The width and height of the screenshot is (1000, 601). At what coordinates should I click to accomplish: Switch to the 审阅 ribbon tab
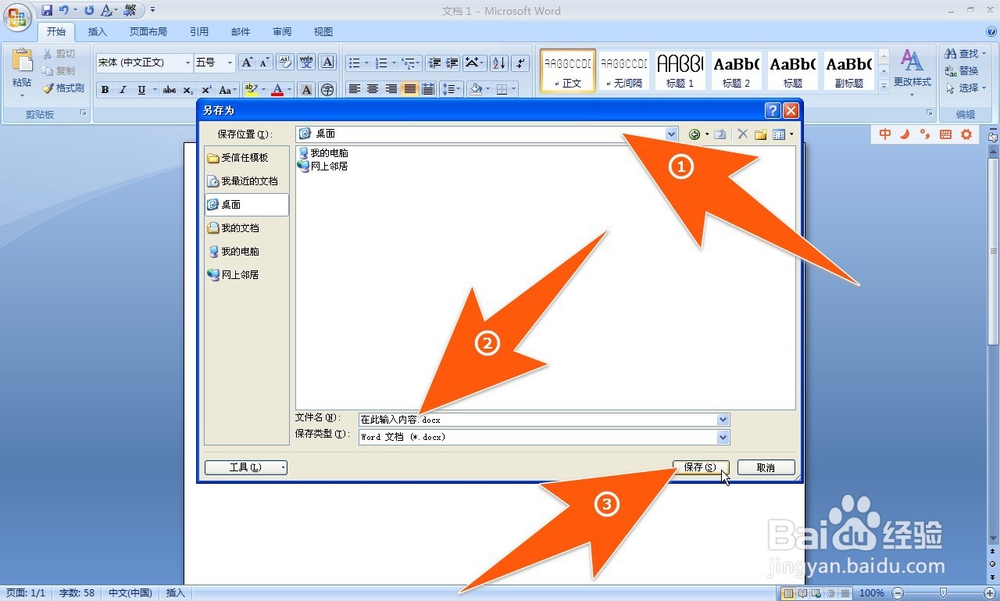pos(282,31)
